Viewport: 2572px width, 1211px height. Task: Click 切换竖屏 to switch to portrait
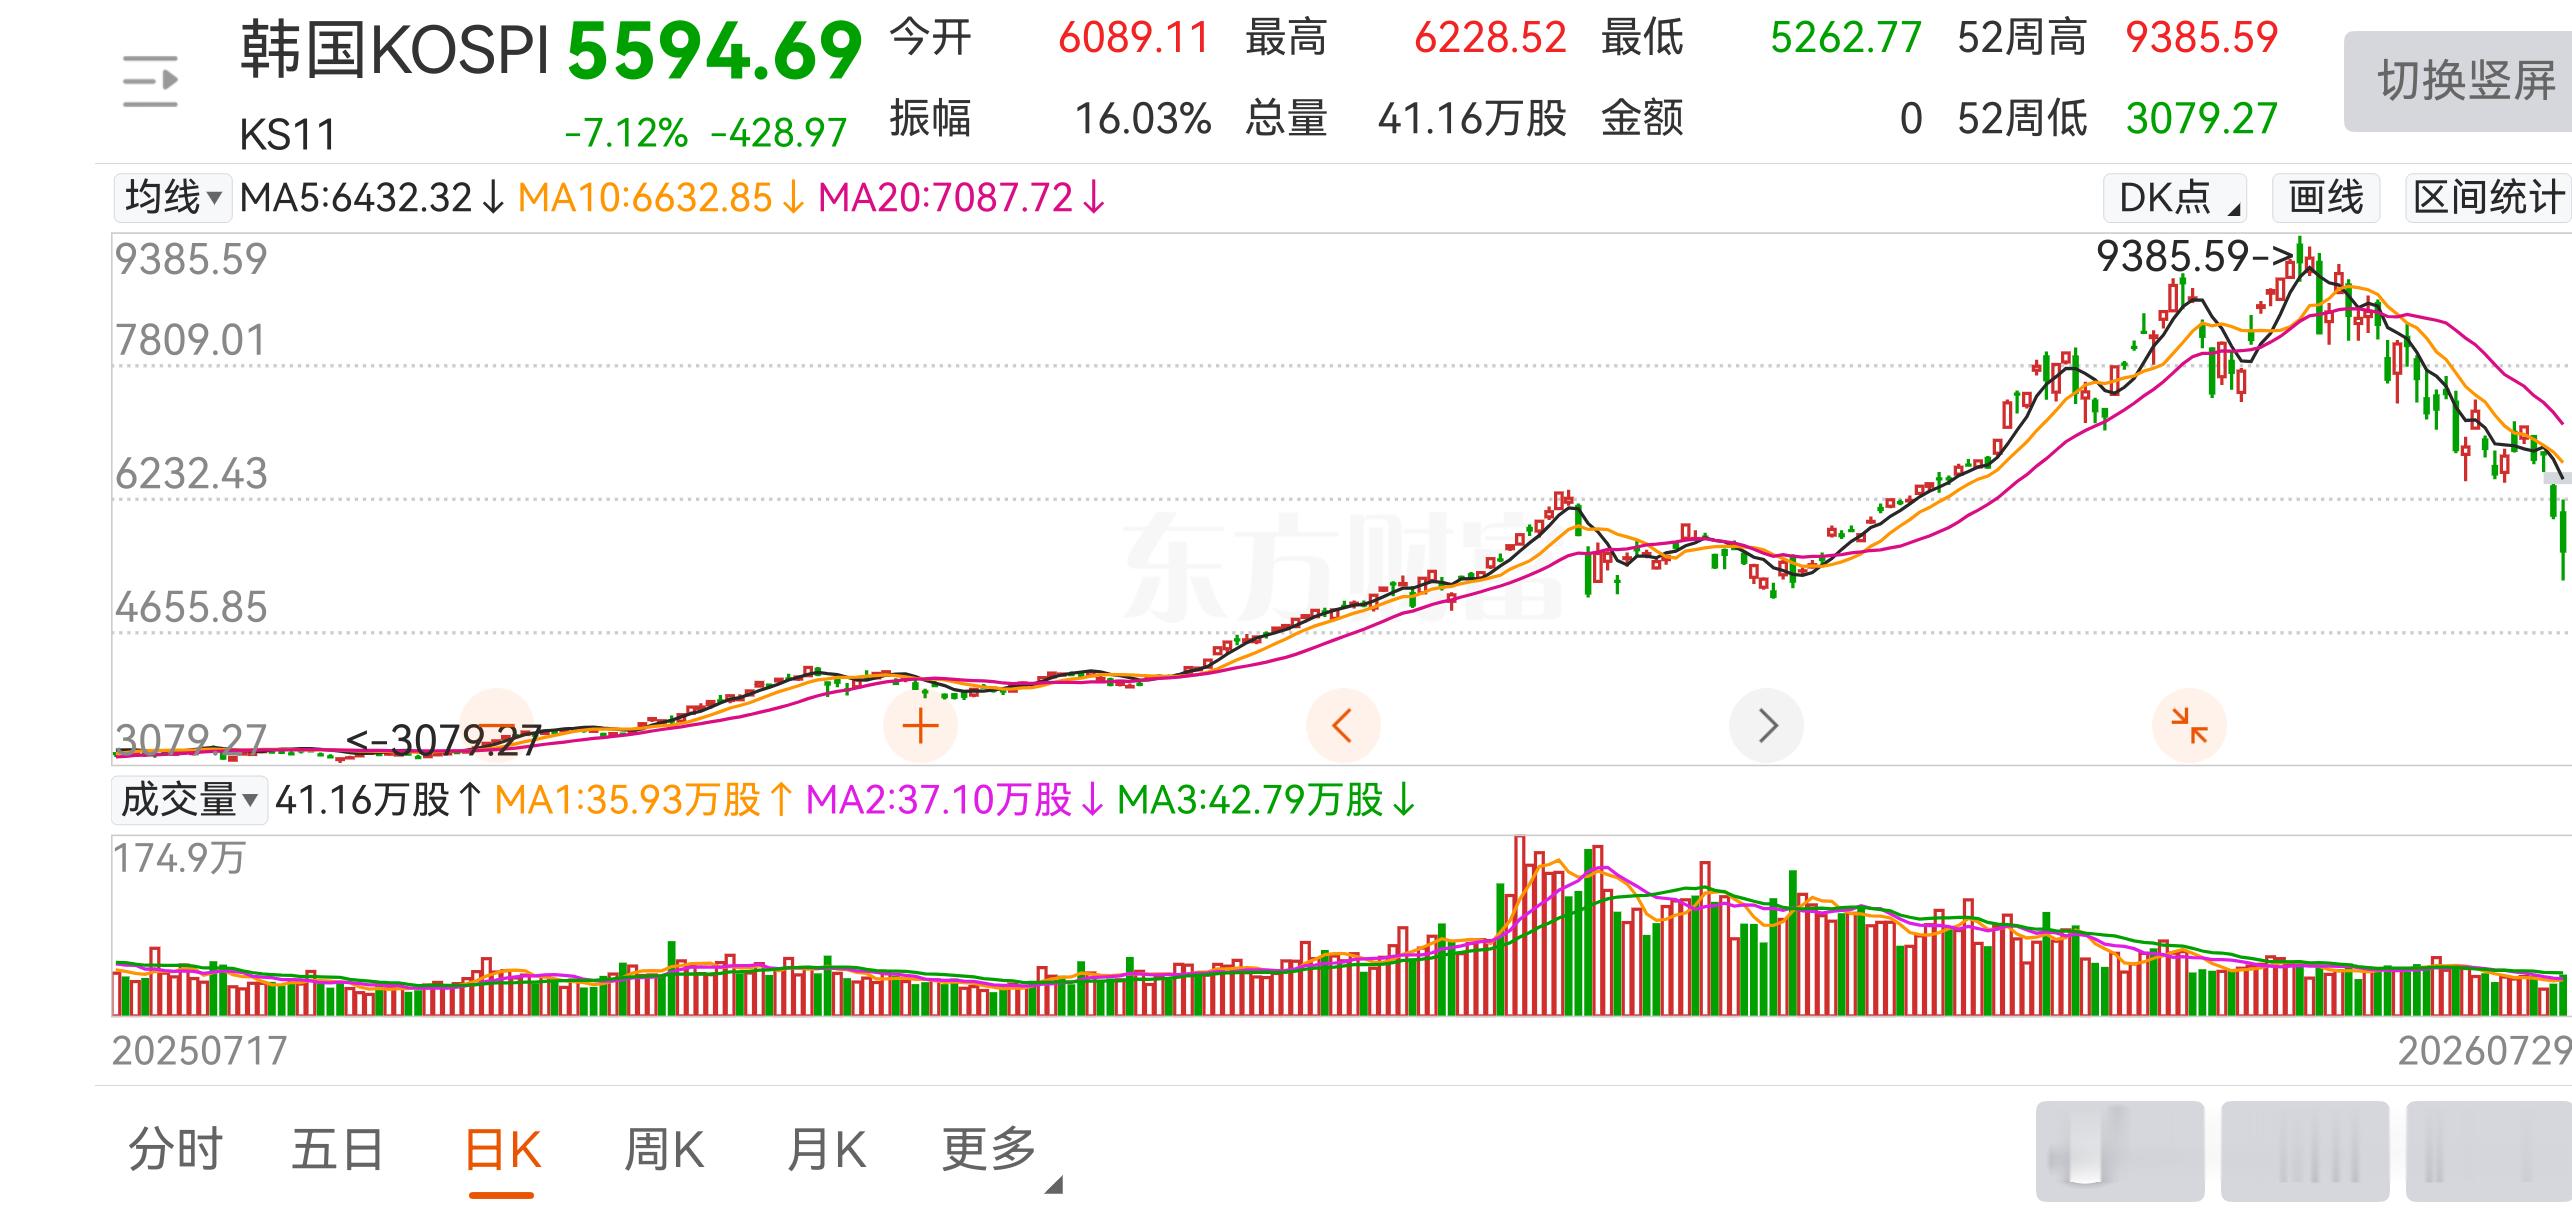[x=2458, y=81]
